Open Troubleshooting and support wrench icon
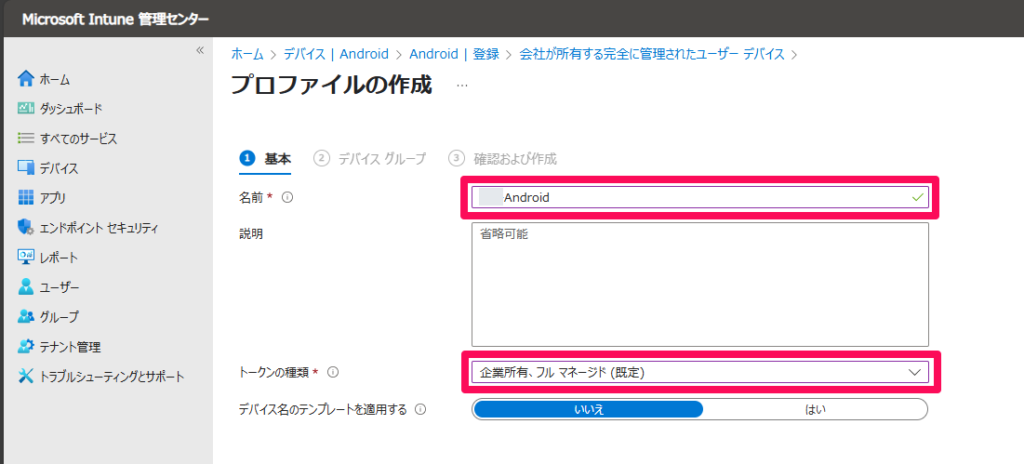Image resolution: width=1024 pixels, height=464 pixels. pos(26,376)
